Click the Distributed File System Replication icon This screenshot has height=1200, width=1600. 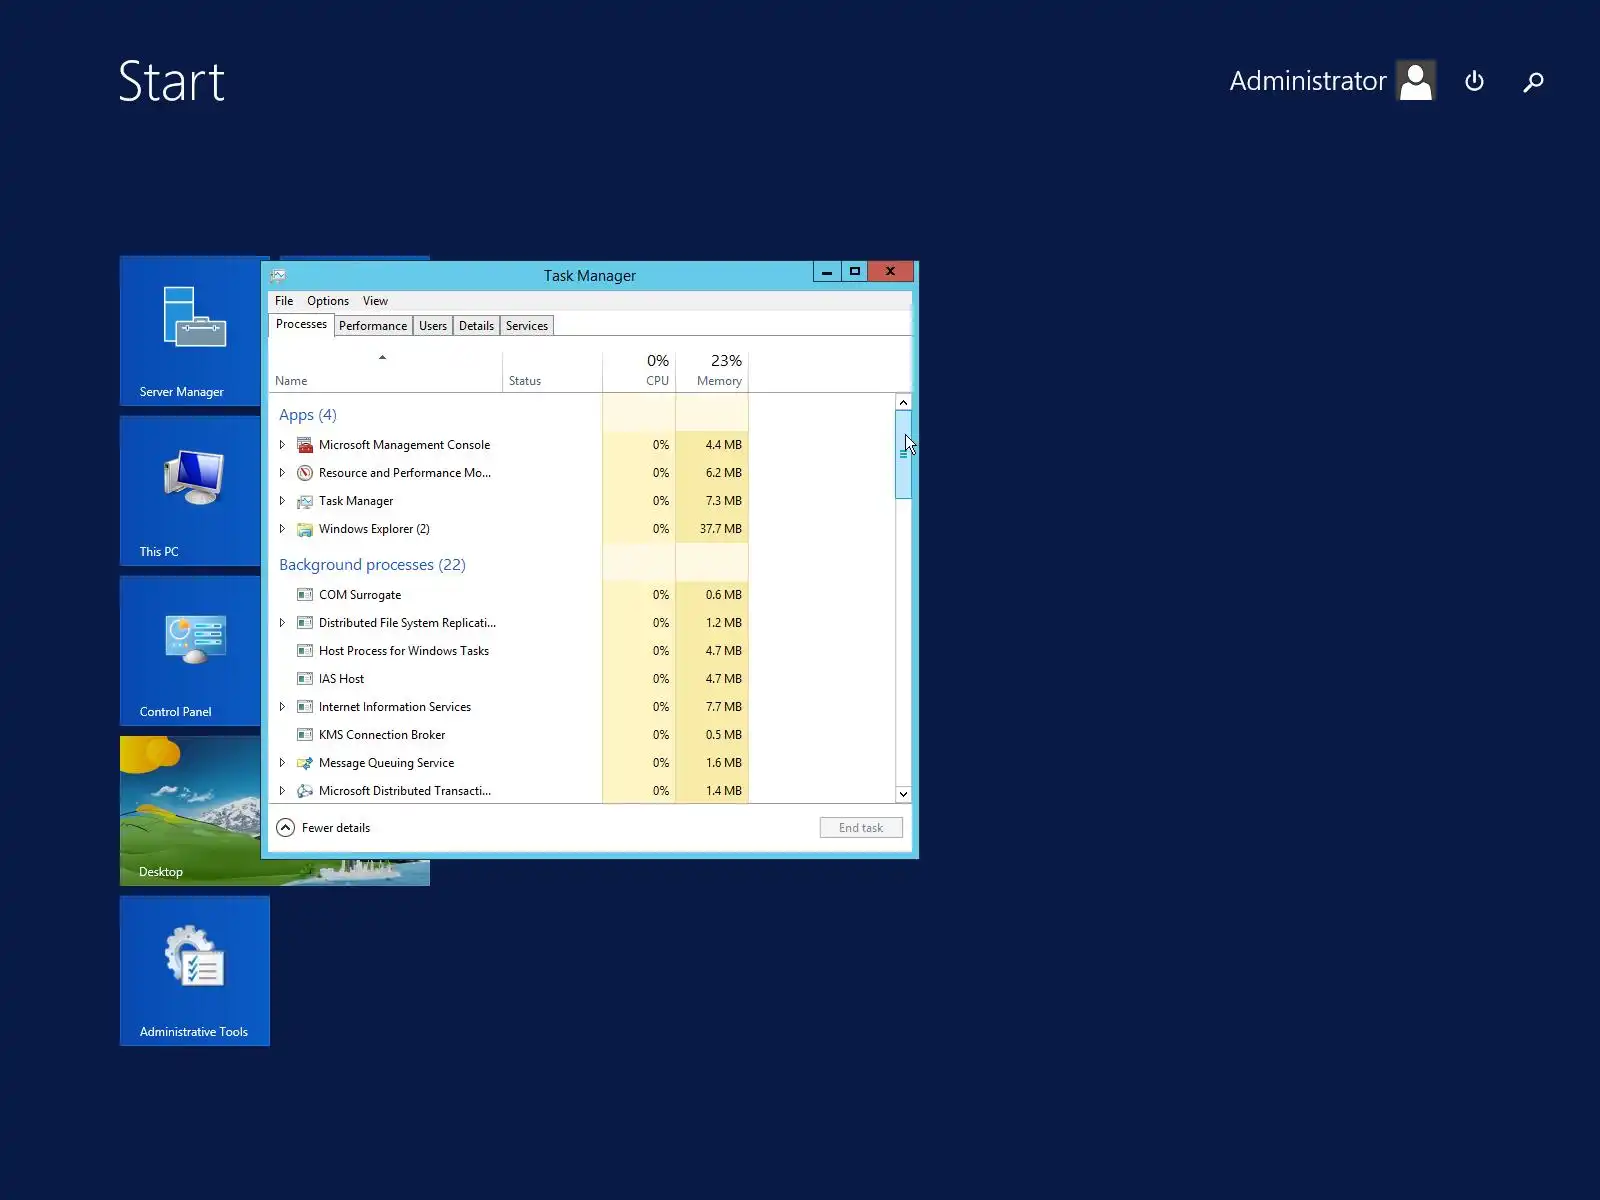(305, 623)
